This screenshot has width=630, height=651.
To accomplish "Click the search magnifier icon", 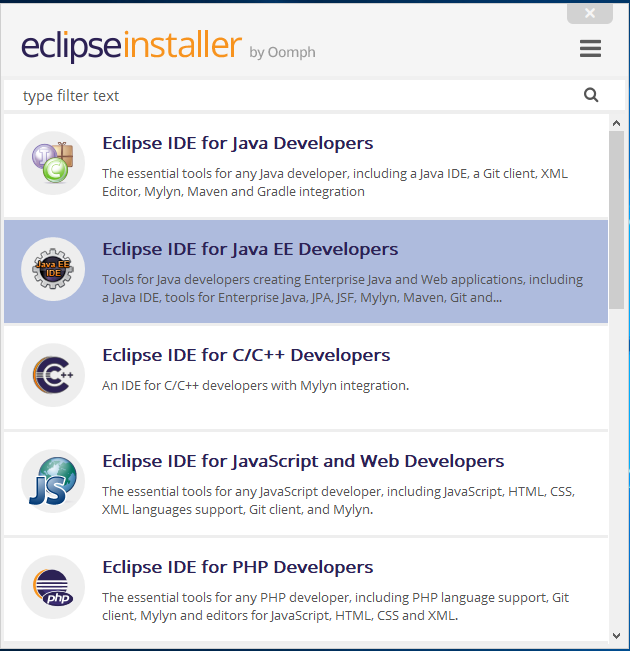I will click(x=591, y=95).
